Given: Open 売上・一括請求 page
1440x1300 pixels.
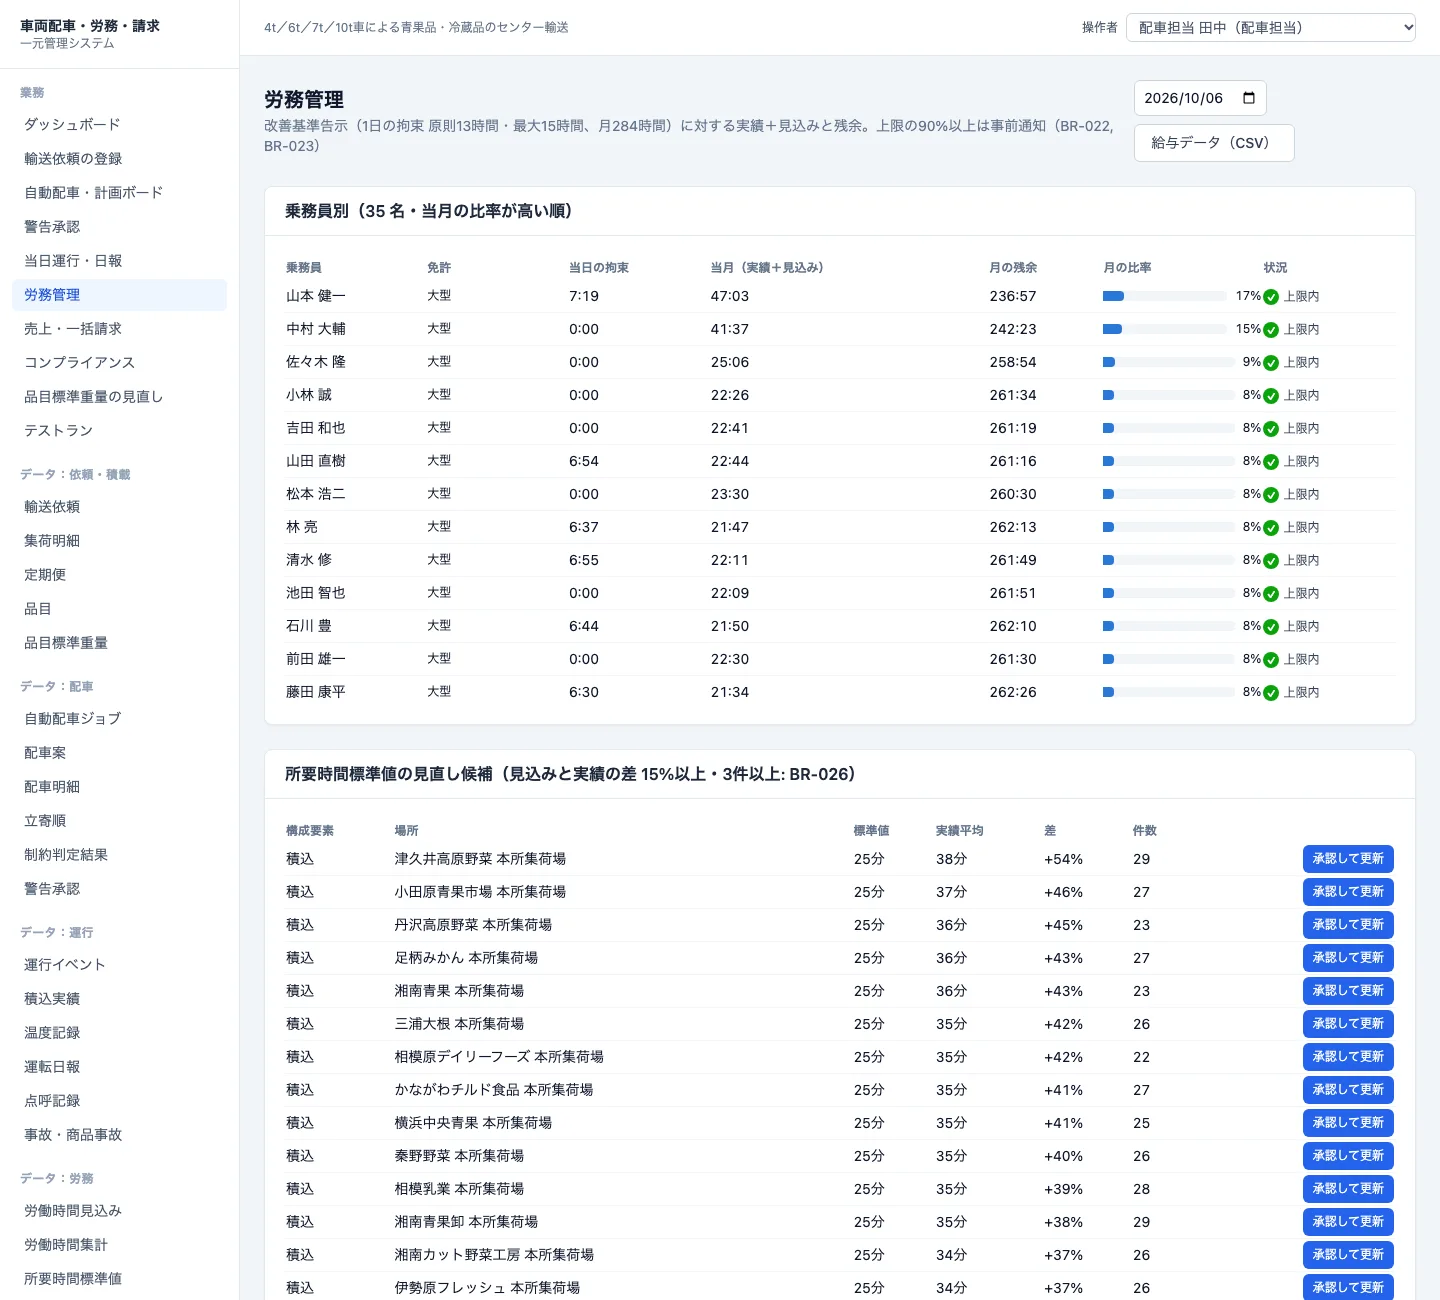Looking at the screenshot, I should pos(119,329).
